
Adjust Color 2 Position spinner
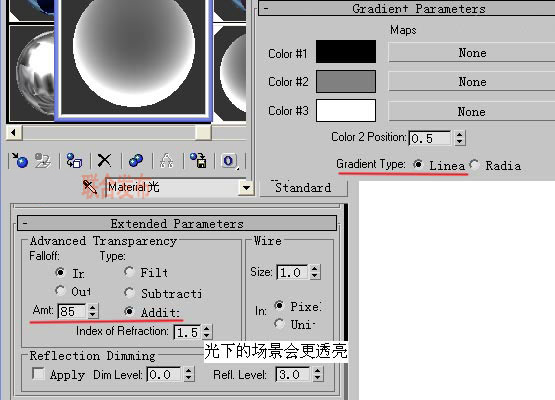coord(459,138)
